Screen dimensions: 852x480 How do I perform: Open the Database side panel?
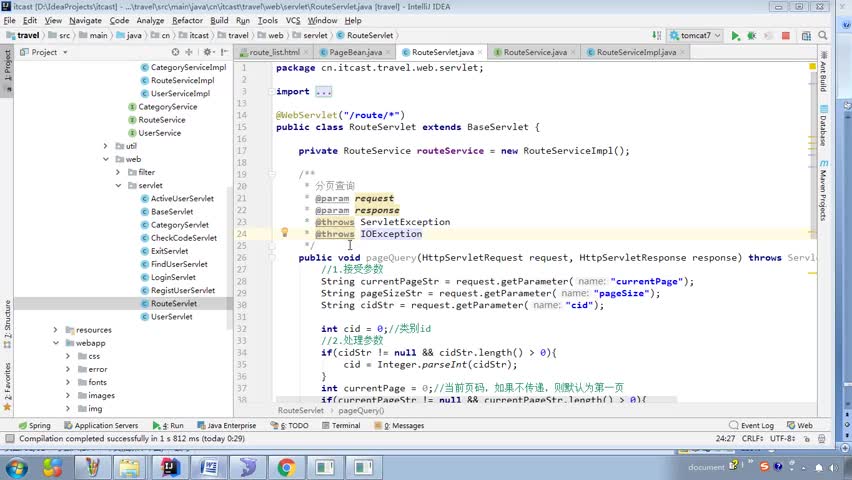823,126
